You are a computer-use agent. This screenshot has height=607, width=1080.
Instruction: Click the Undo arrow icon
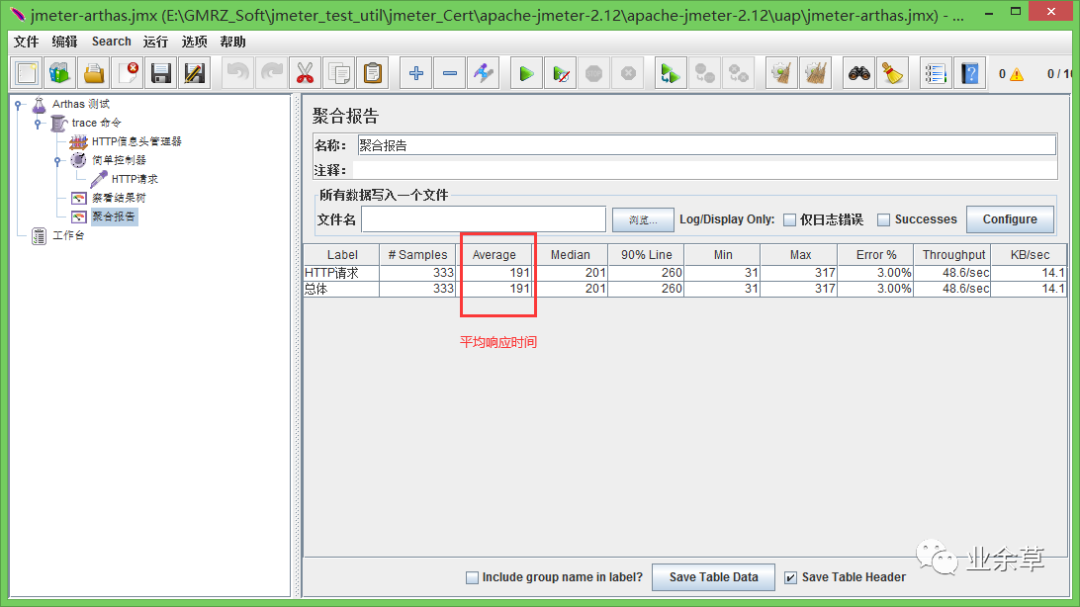(238, 73)
